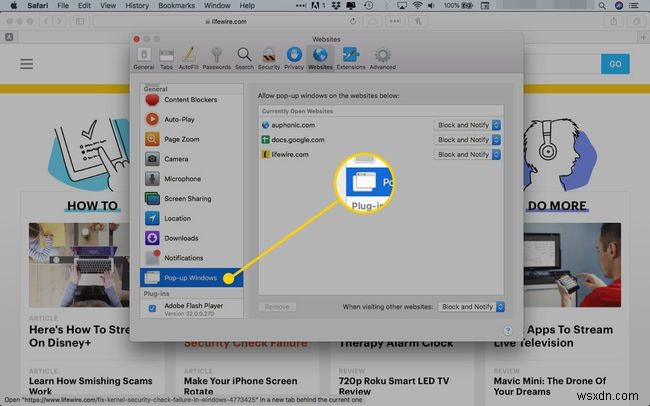
Task: Switch to the Websites preferences pane
Action: (x=320, y=58)
